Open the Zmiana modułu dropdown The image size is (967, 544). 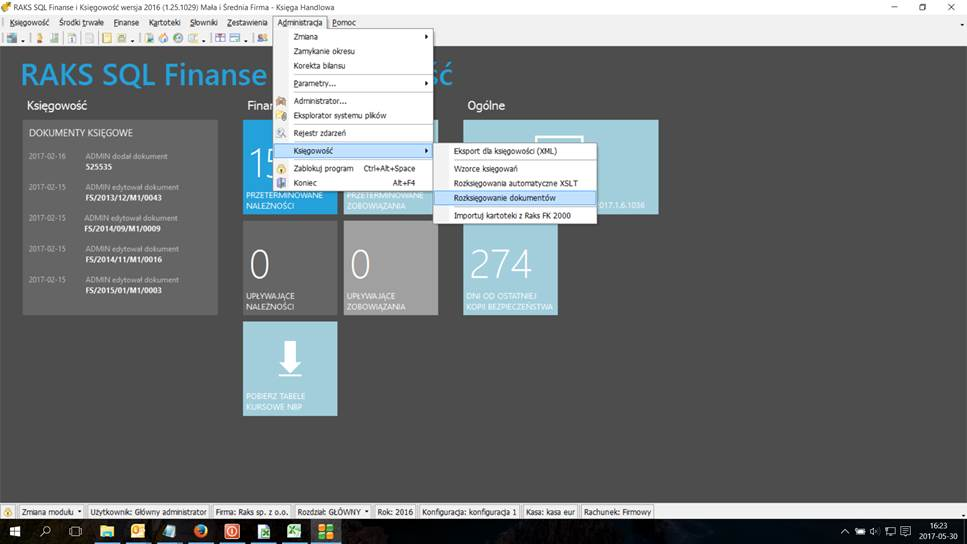pos(49,512)
